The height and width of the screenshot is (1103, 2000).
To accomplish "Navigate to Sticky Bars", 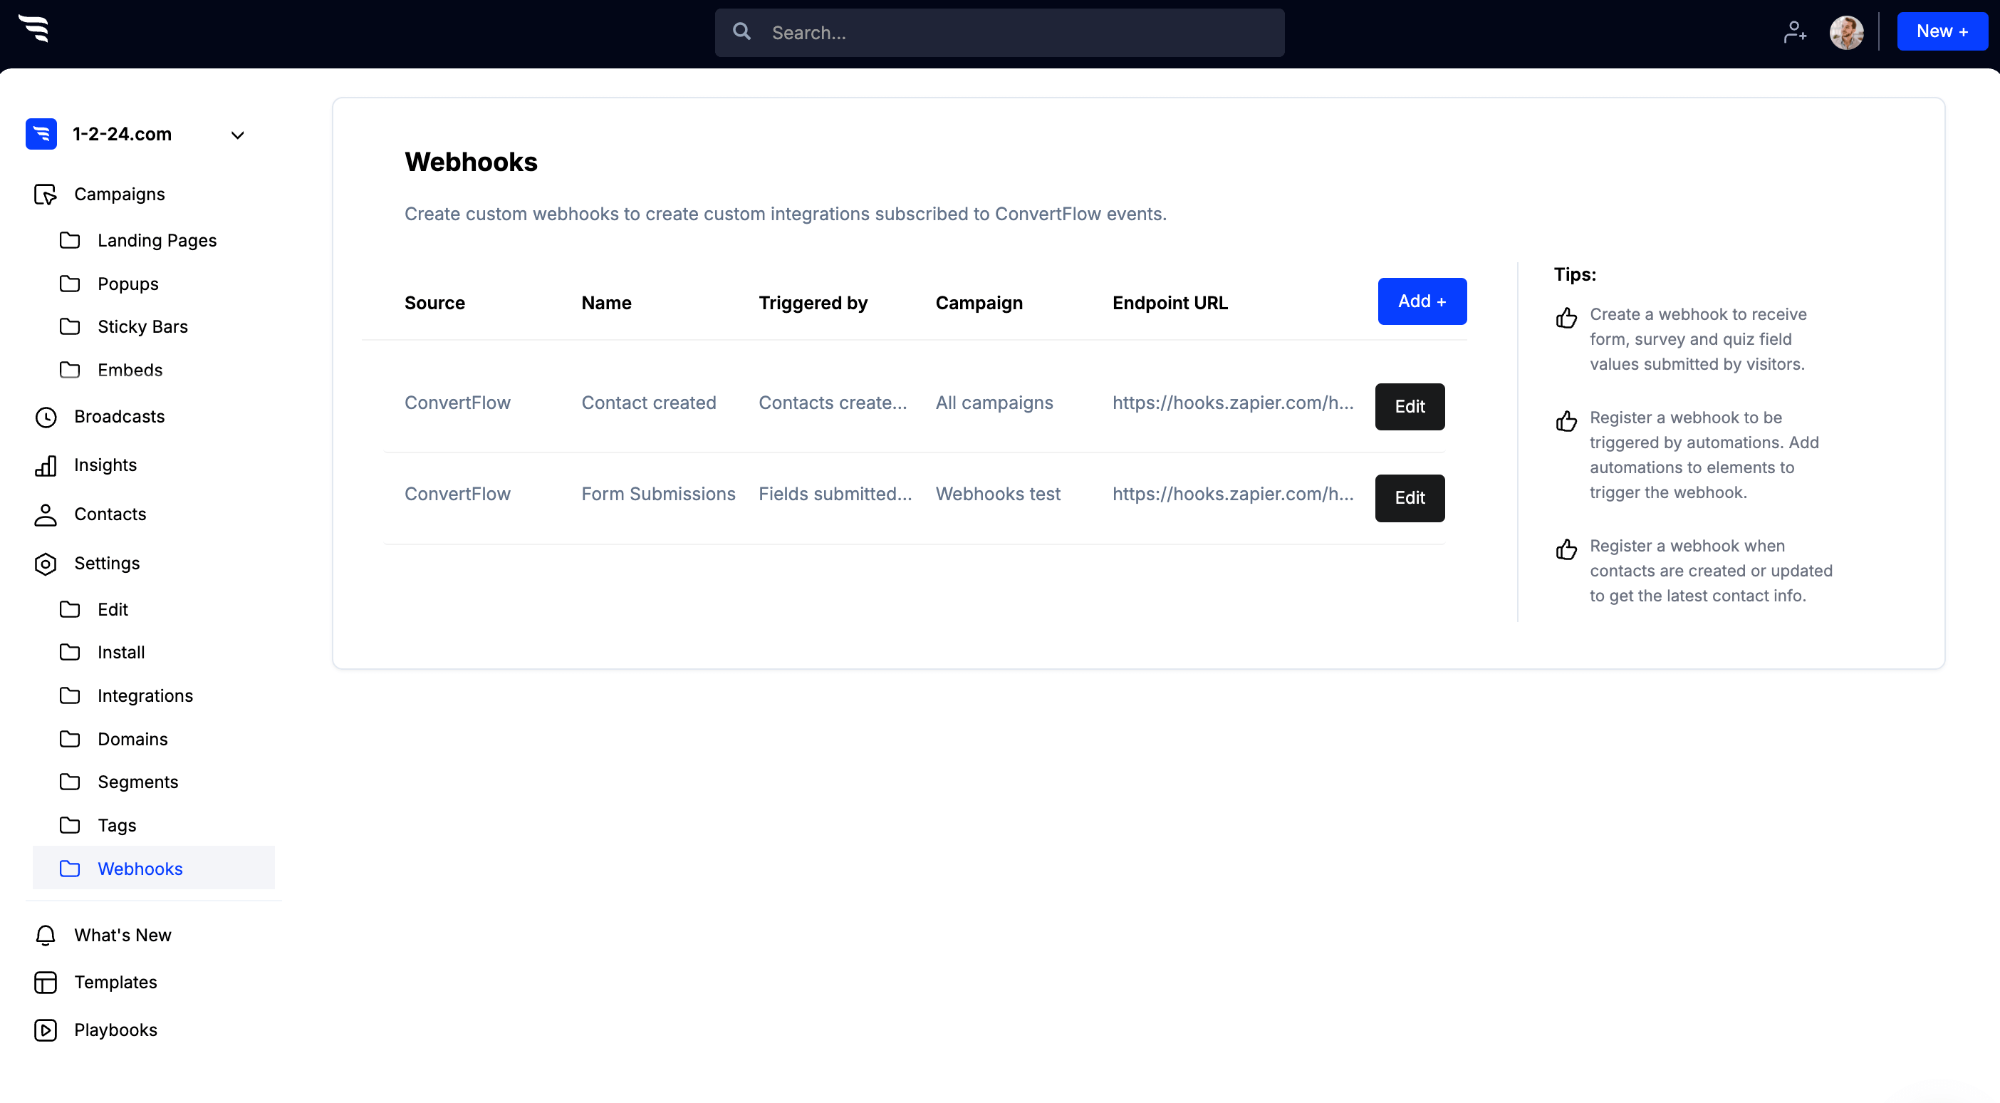I will pyautogui.click(x=143, y=327).
